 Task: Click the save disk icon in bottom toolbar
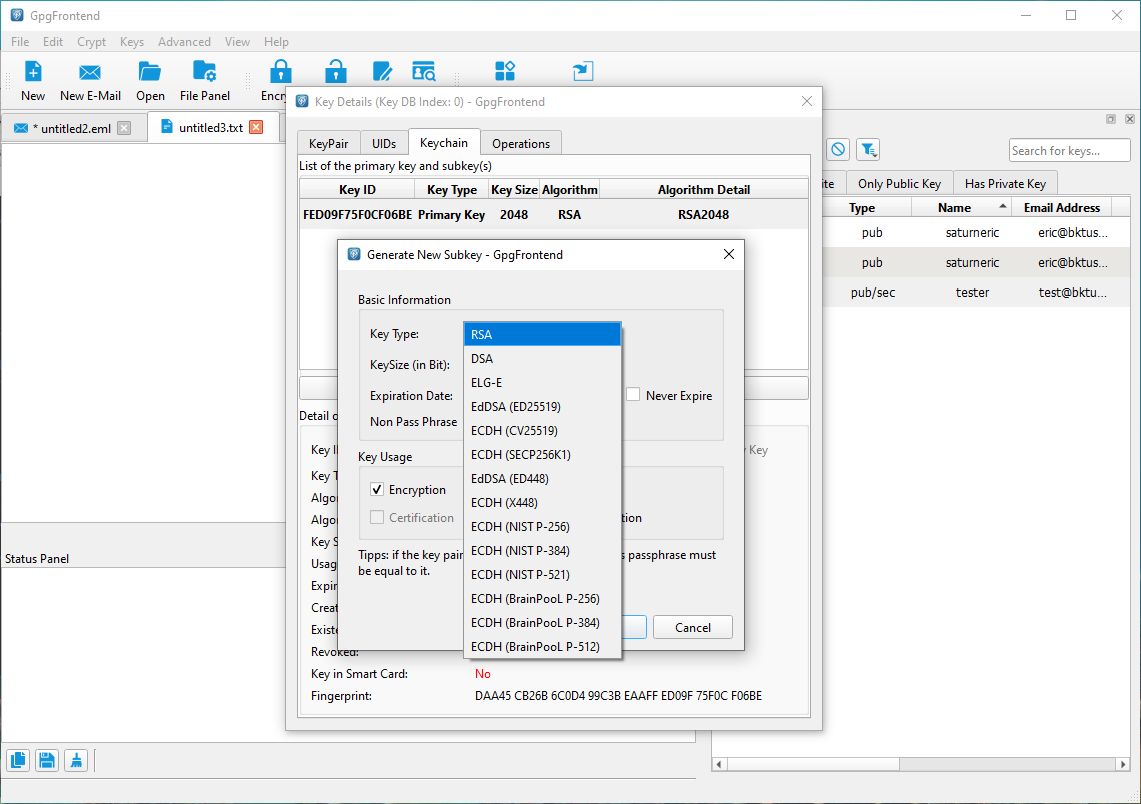pos(47,760)
